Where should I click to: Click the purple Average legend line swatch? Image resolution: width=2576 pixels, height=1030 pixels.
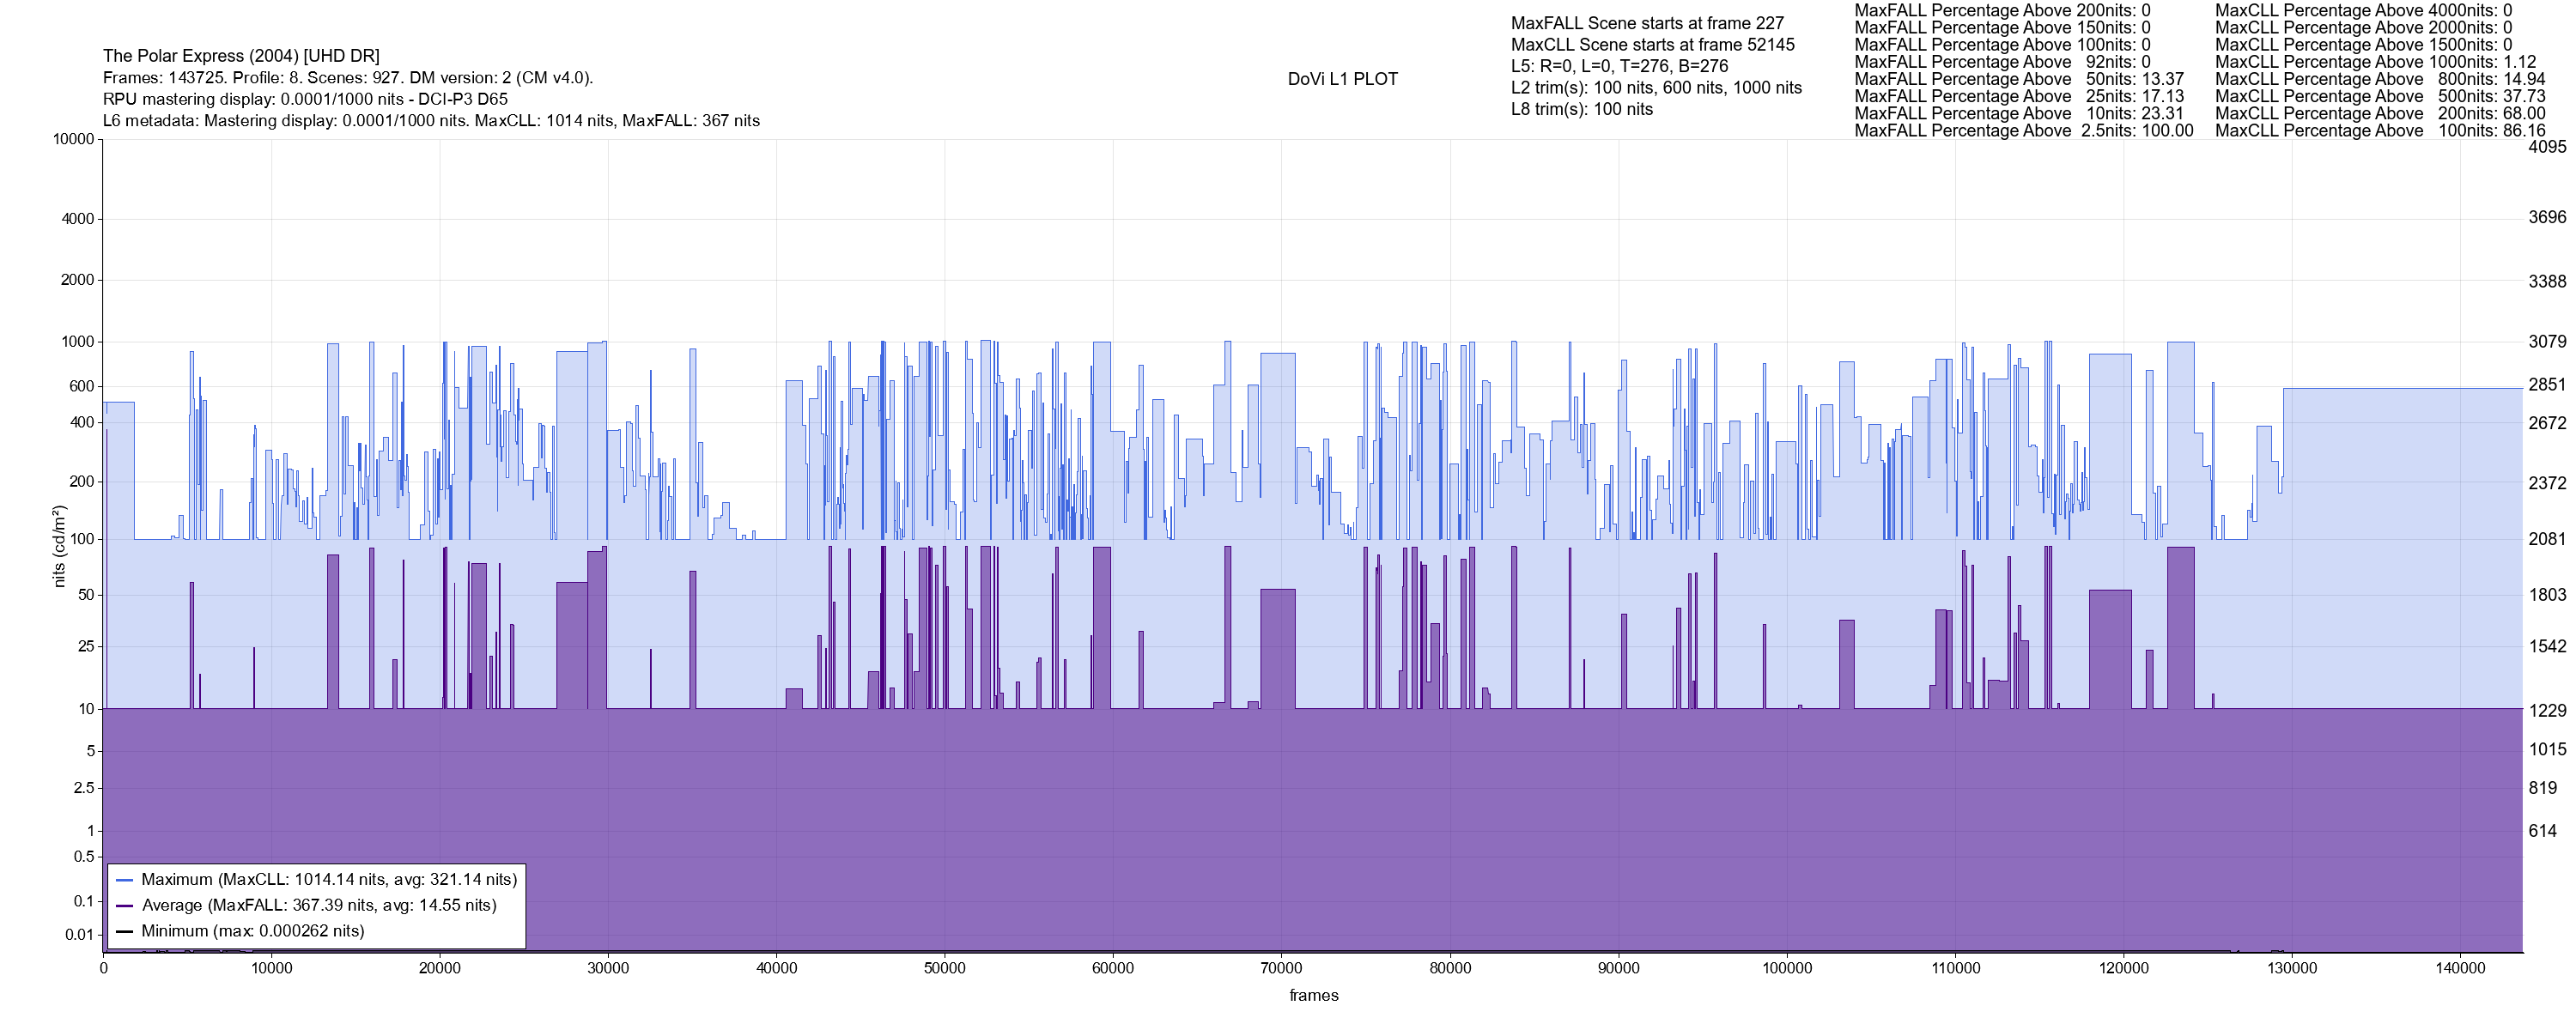[125, 906]
